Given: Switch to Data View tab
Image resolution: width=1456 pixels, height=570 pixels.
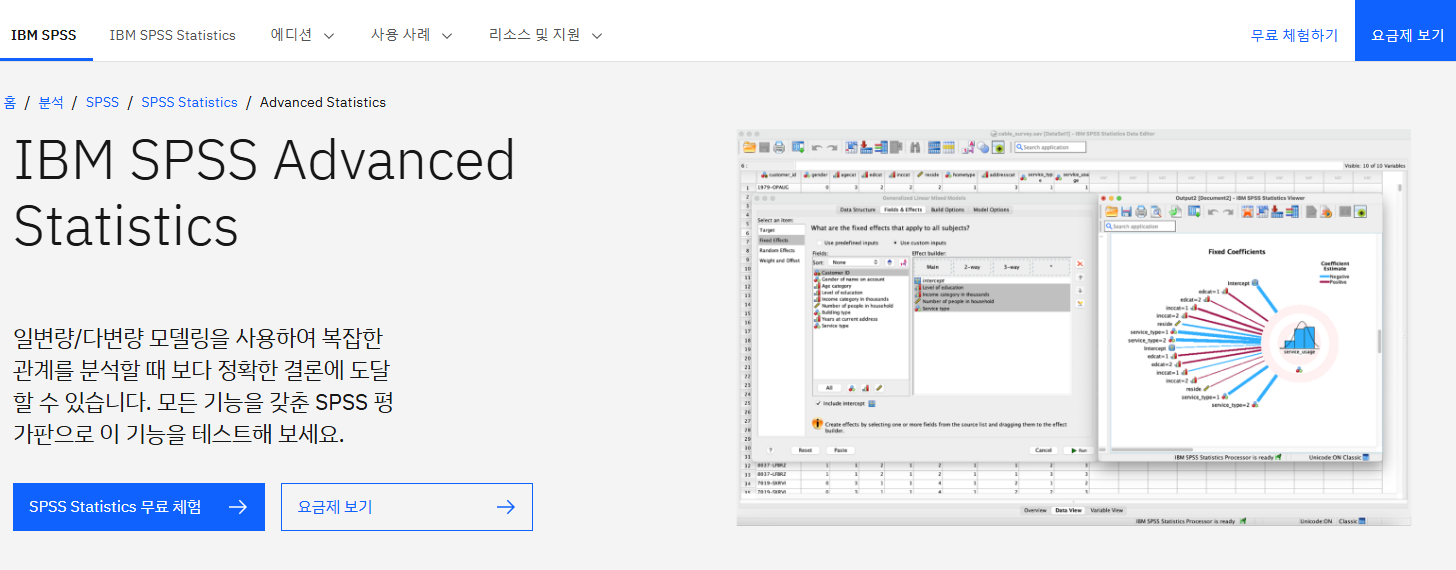Looking at the screenshot, I should pyautogui.click(x=1069, y=510).
